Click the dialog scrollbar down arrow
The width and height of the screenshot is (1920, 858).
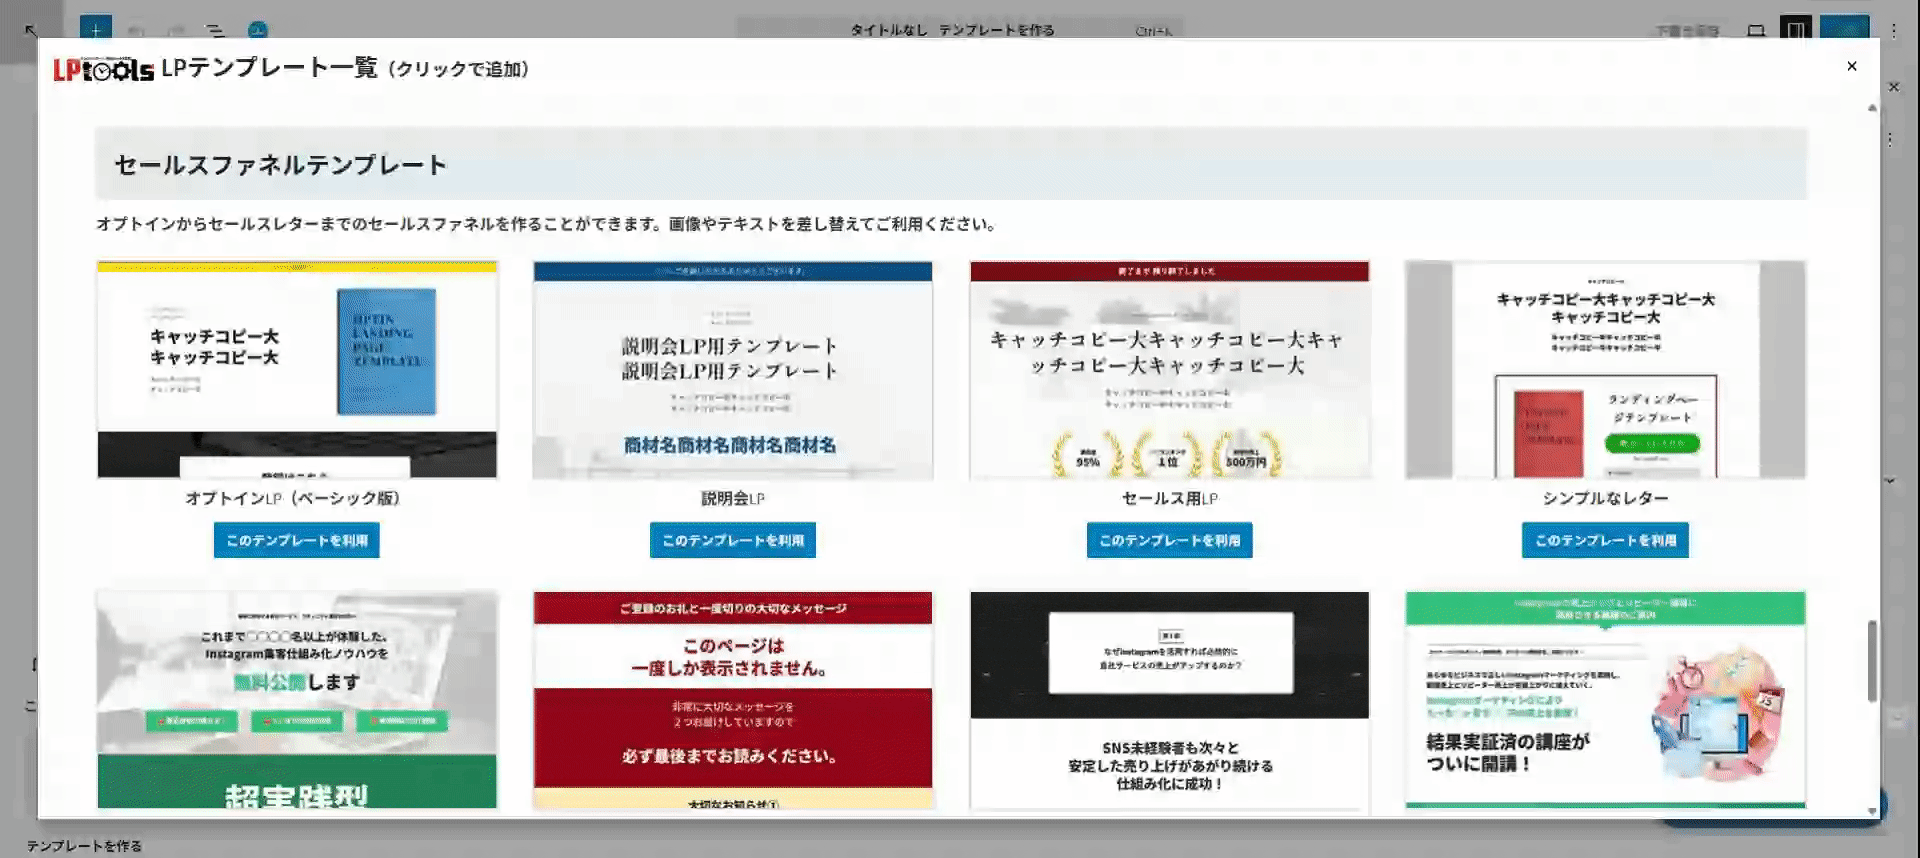[1872, 811]
